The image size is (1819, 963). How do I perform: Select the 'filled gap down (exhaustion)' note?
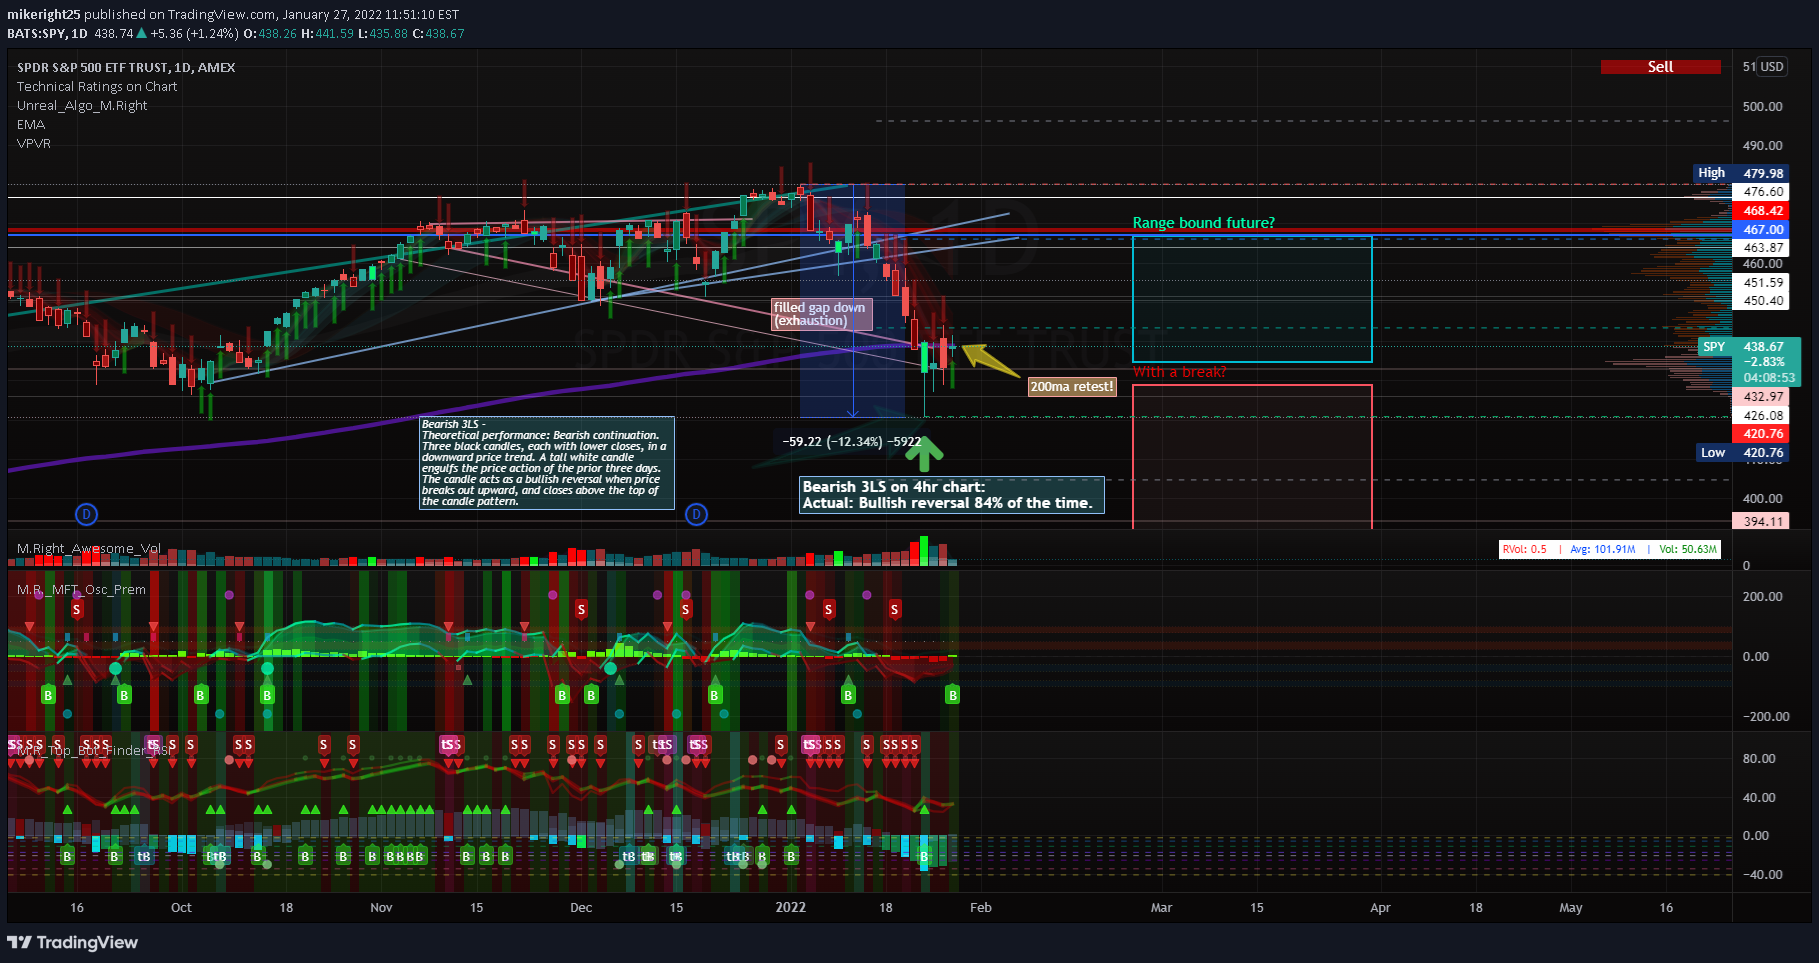[x=822, y=314]
